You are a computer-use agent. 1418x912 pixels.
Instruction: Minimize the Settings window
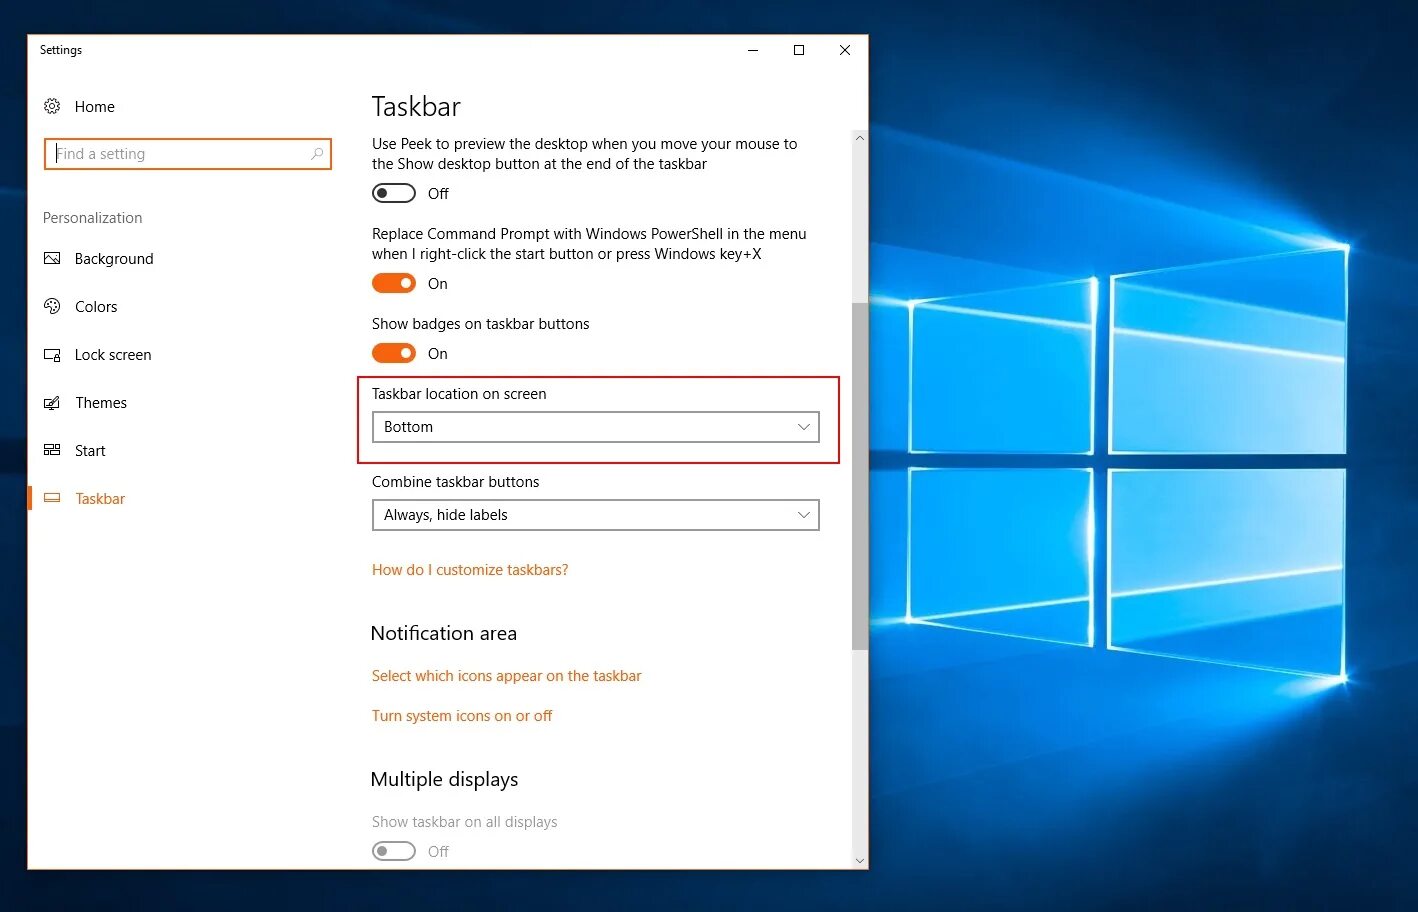point(753,50)
